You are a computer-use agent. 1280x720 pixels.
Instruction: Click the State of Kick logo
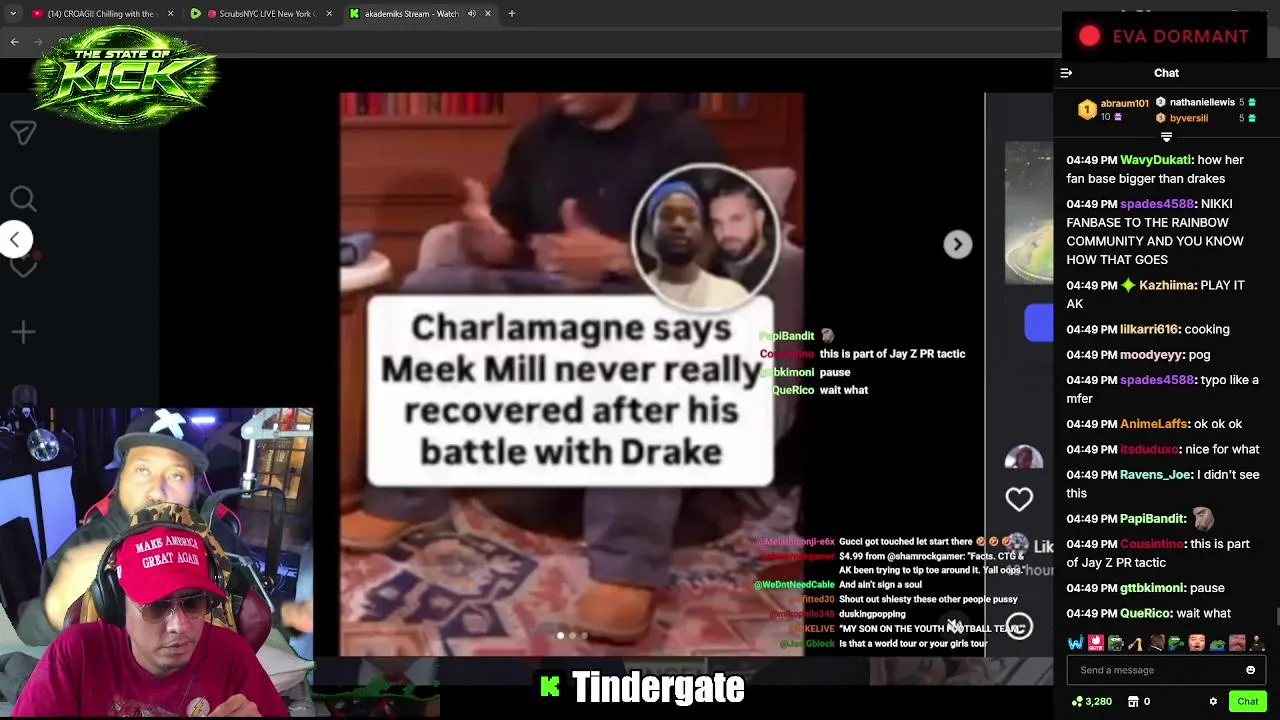(x=125, y=78)
